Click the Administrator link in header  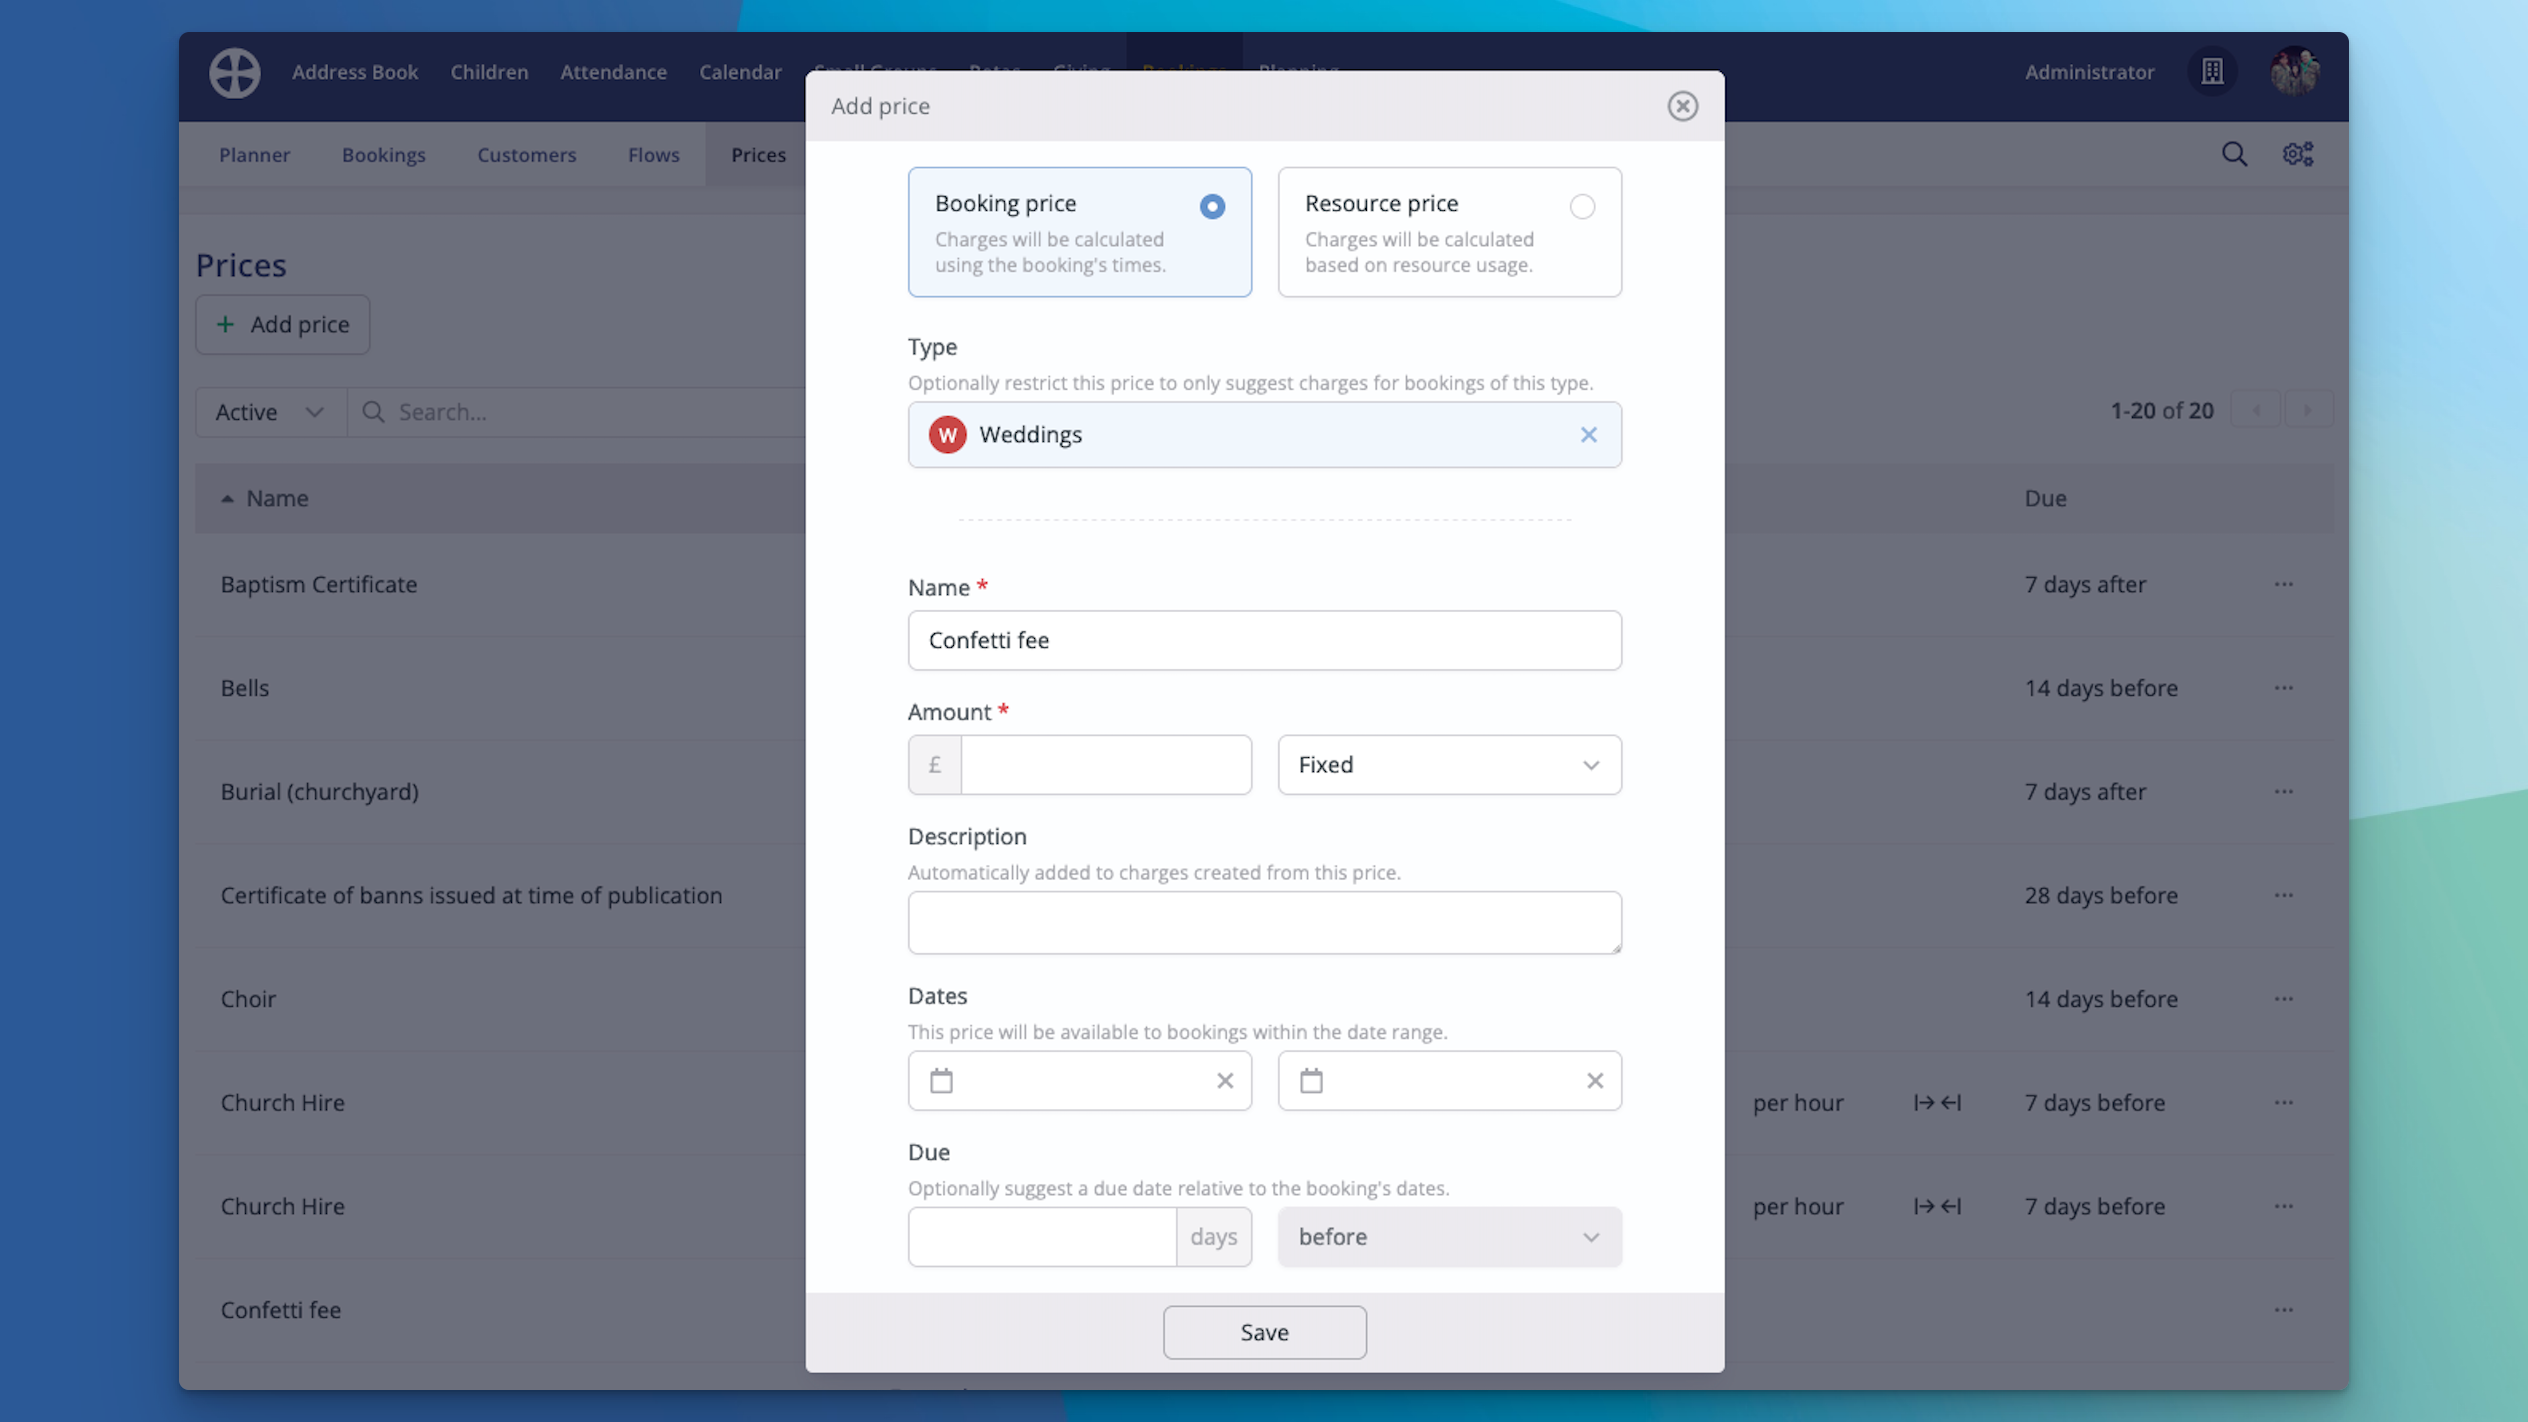pos(2089,72)
